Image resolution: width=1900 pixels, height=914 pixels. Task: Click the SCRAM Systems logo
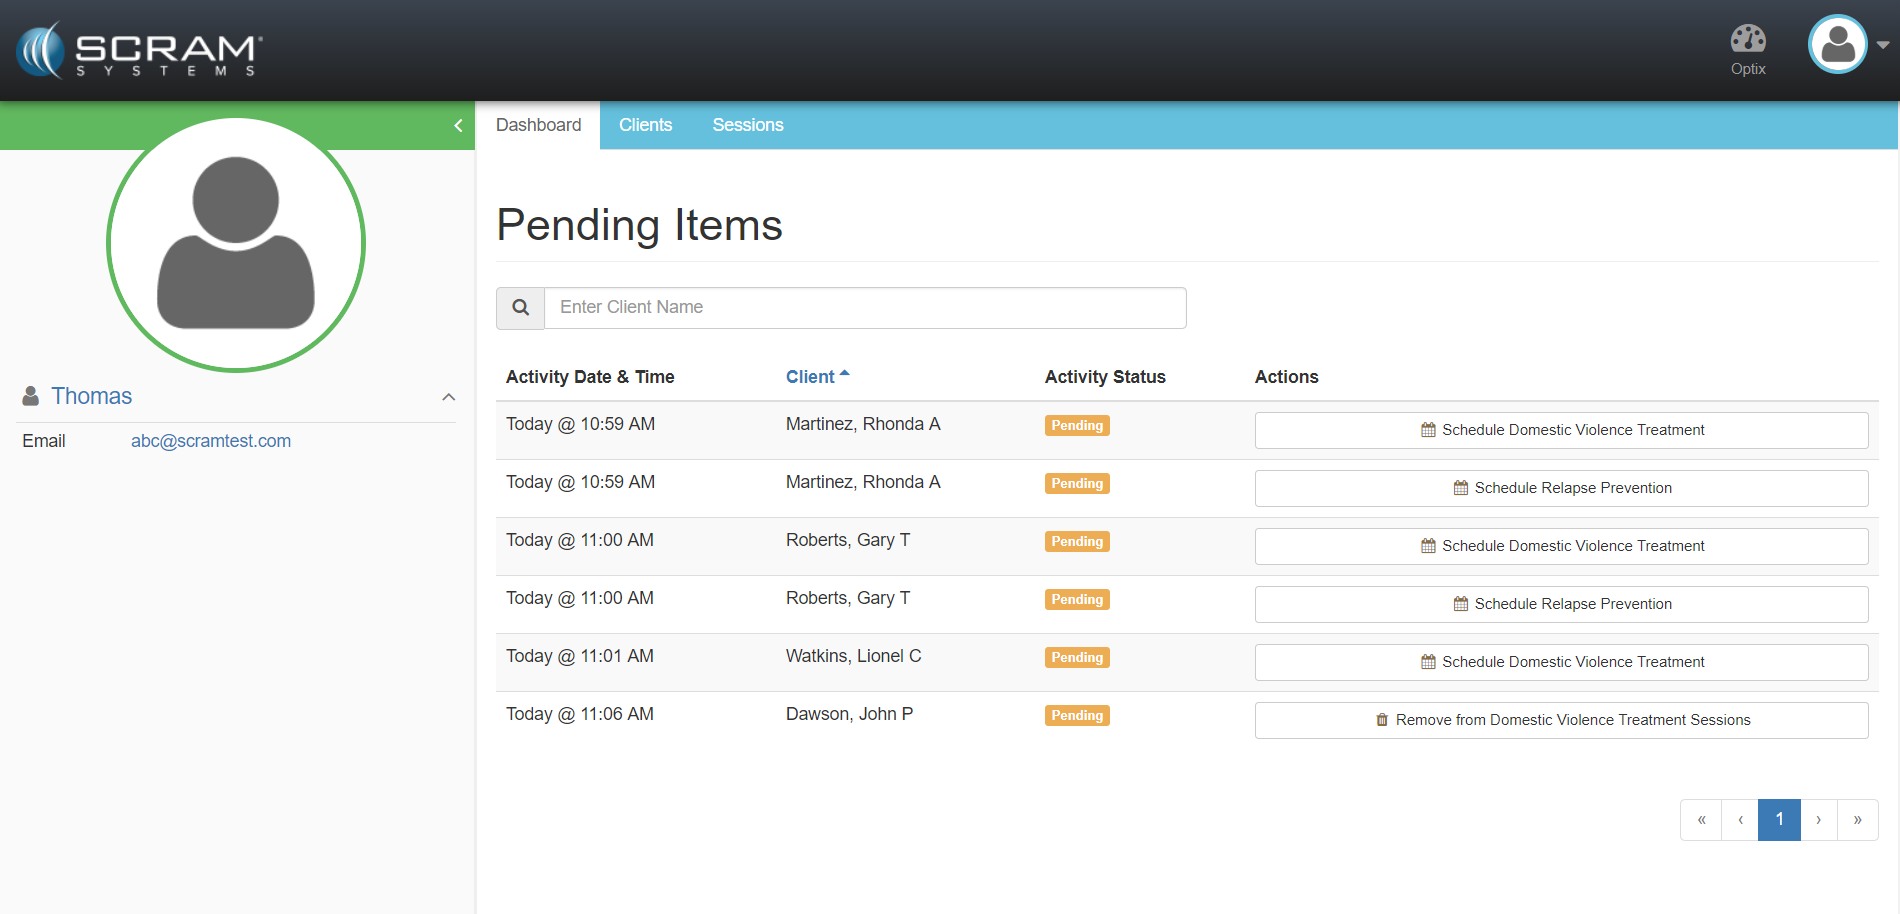140,50
